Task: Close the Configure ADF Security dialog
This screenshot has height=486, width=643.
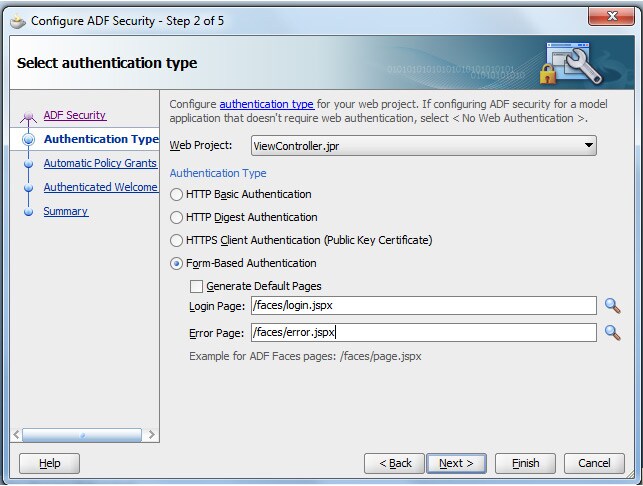Action: (x=611, y=16)
